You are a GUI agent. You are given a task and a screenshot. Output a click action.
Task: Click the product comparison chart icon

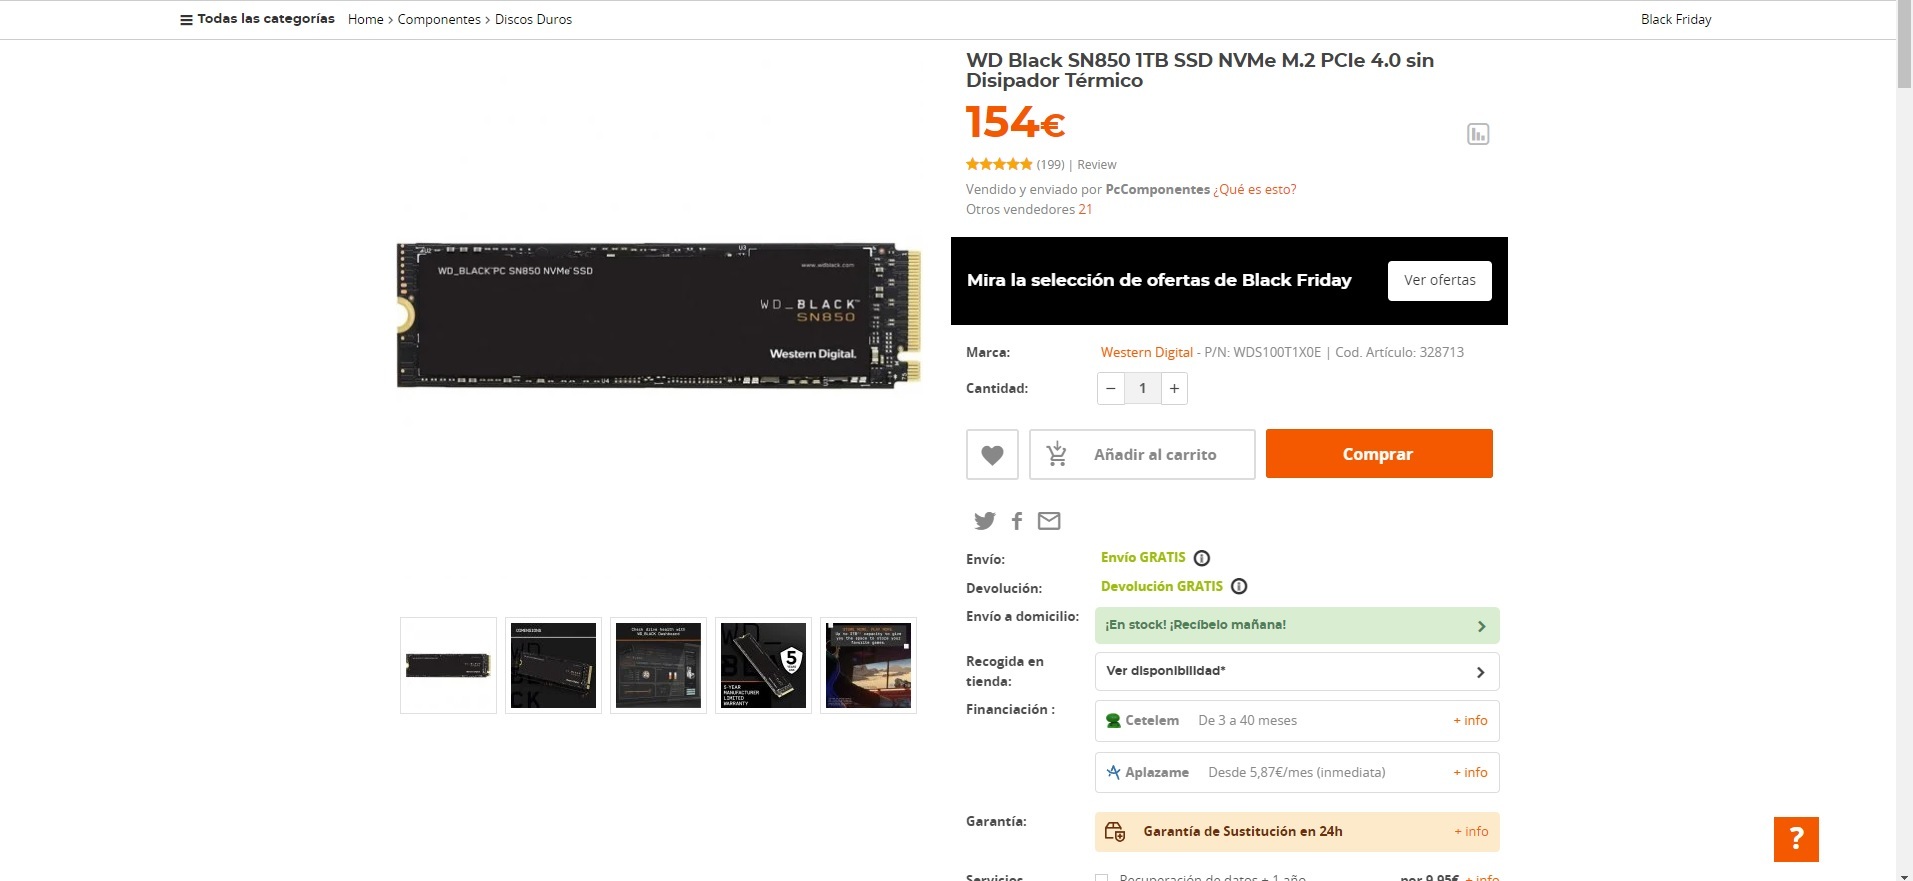(1478, 134)
